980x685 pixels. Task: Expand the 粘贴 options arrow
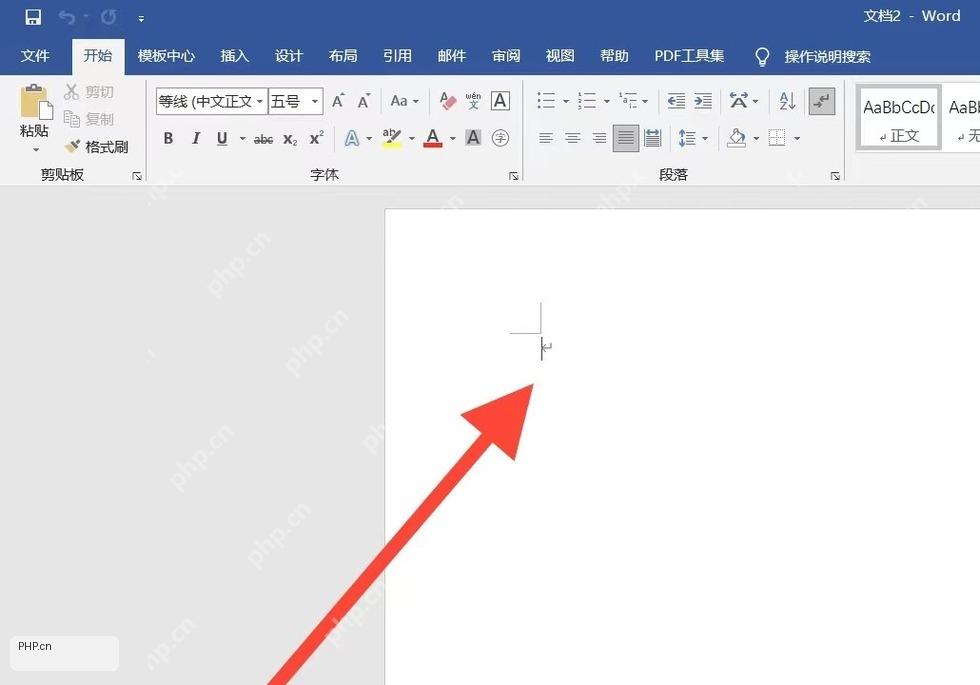click(36, 150)
